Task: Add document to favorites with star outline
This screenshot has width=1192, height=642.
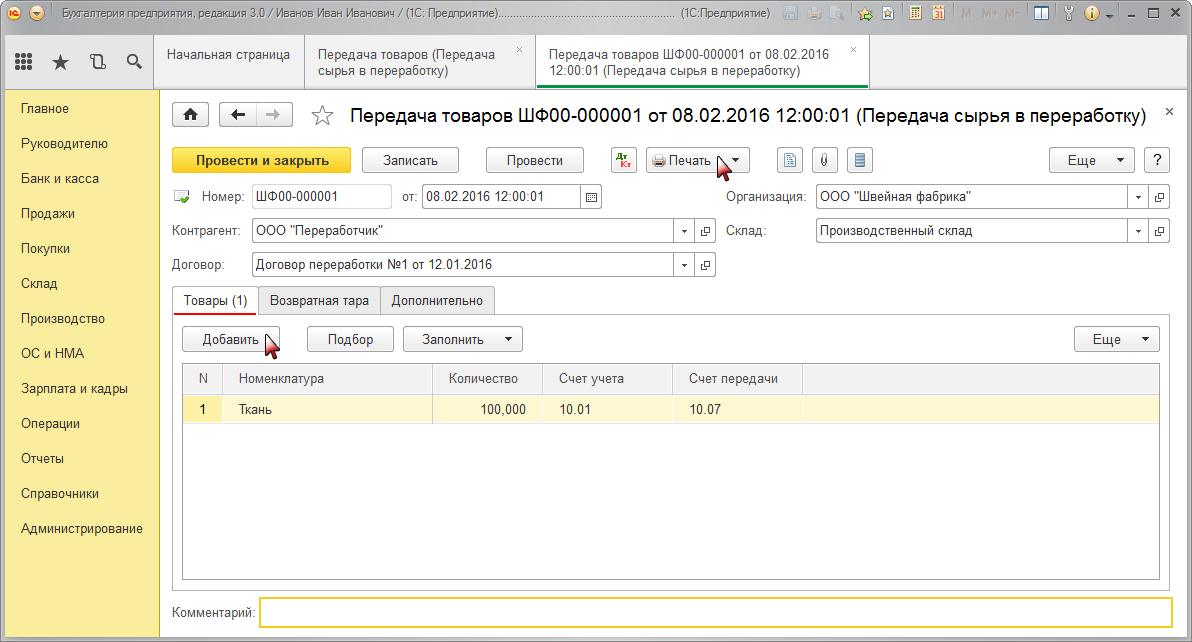Action: (x=322, y=116)
